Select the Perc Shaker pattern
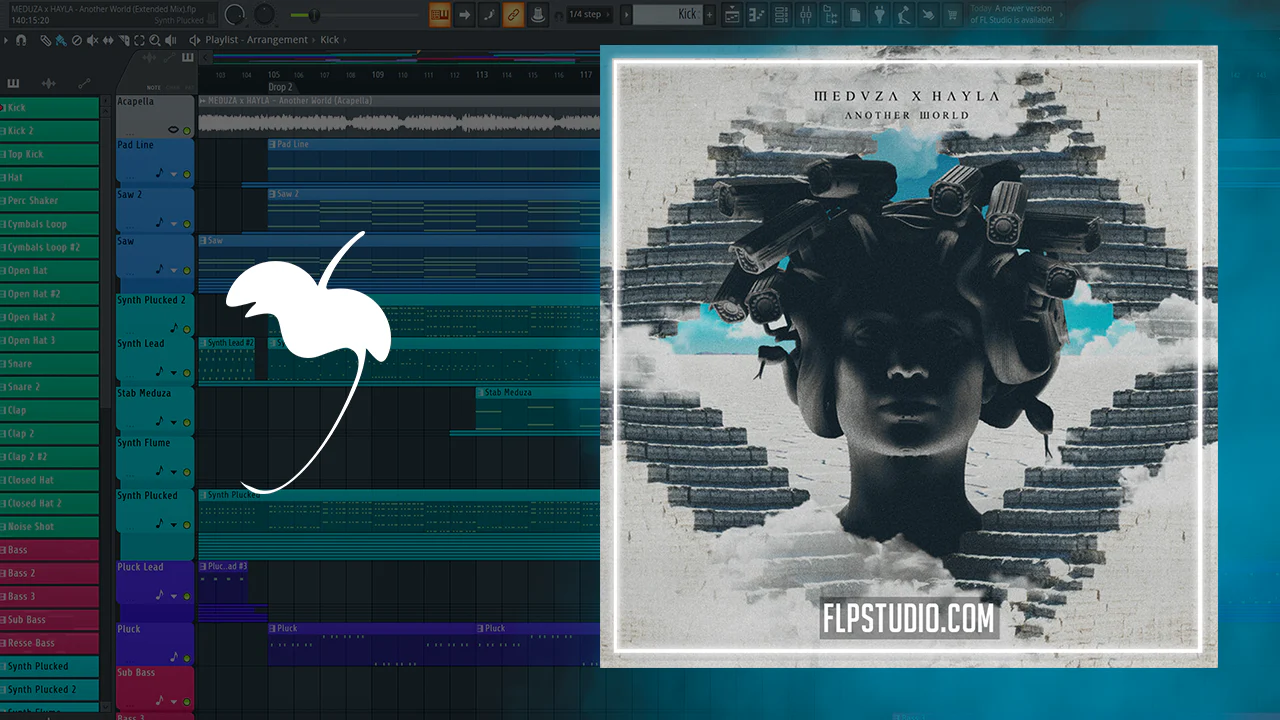 point(50,200)
